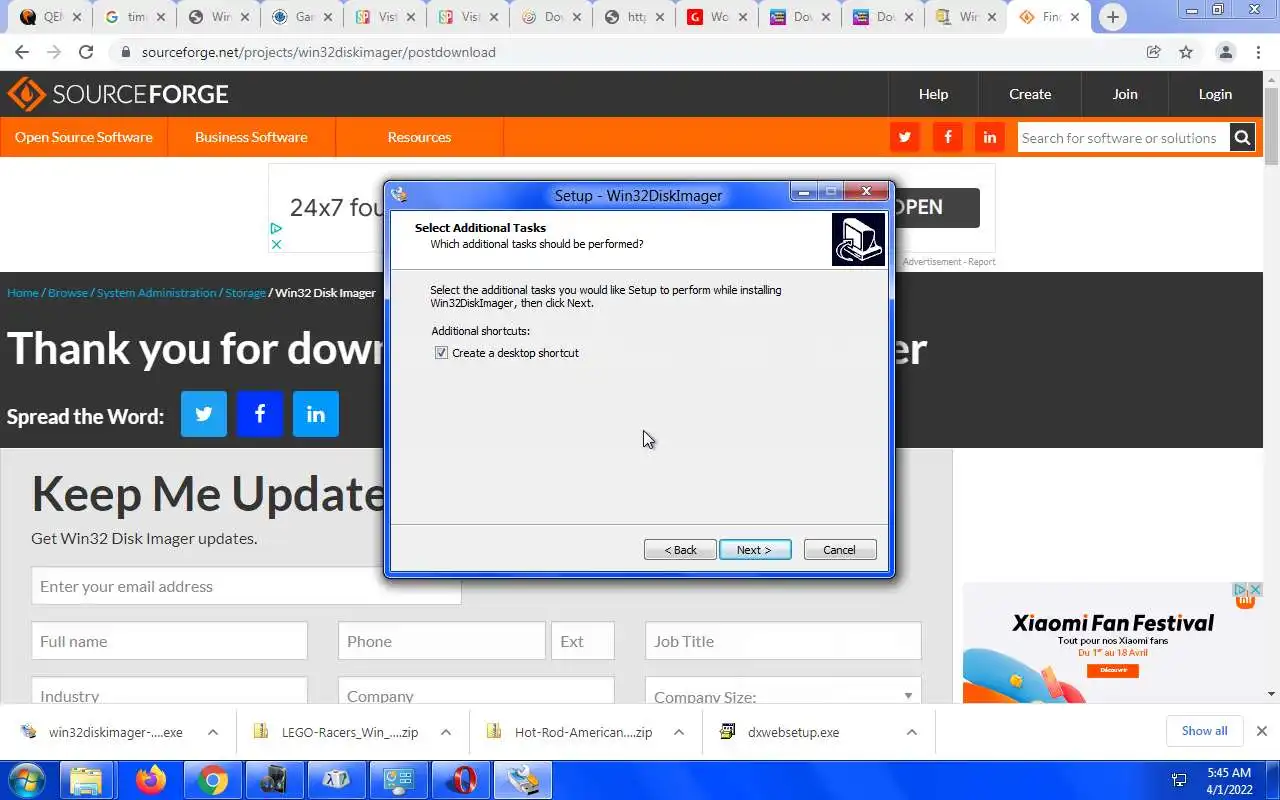This screenshot has width=1280, height=800.
Task: Click the browser forward arrow
Action: [x=54, y=52]
